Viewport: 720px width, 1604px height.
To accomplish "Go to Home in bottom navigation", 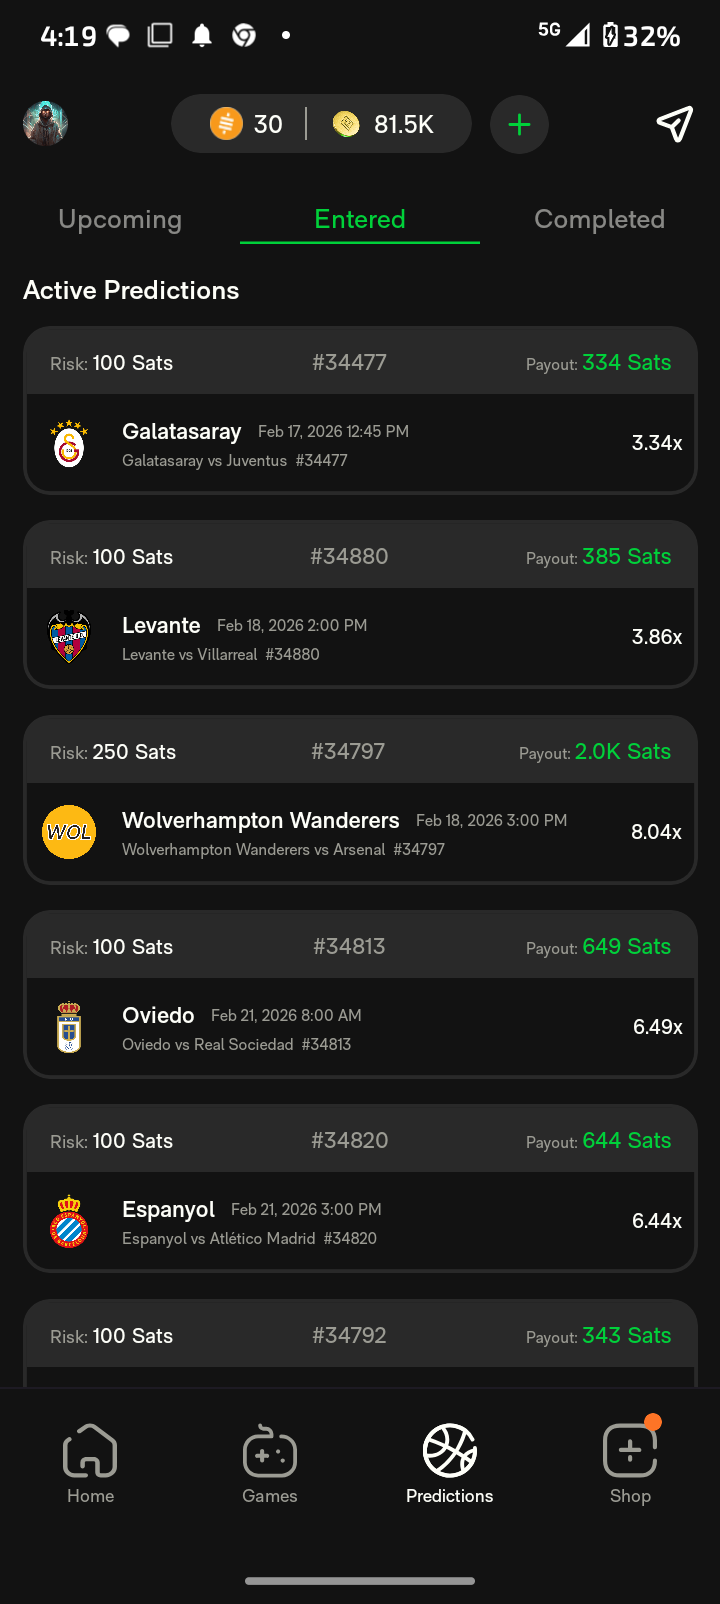I will [x=90, y=1464].
